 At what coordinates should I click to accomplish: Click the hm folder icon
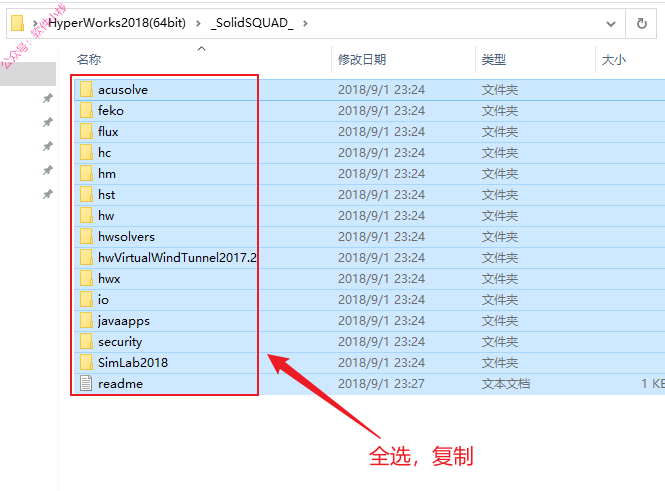[x=87, y=173]
